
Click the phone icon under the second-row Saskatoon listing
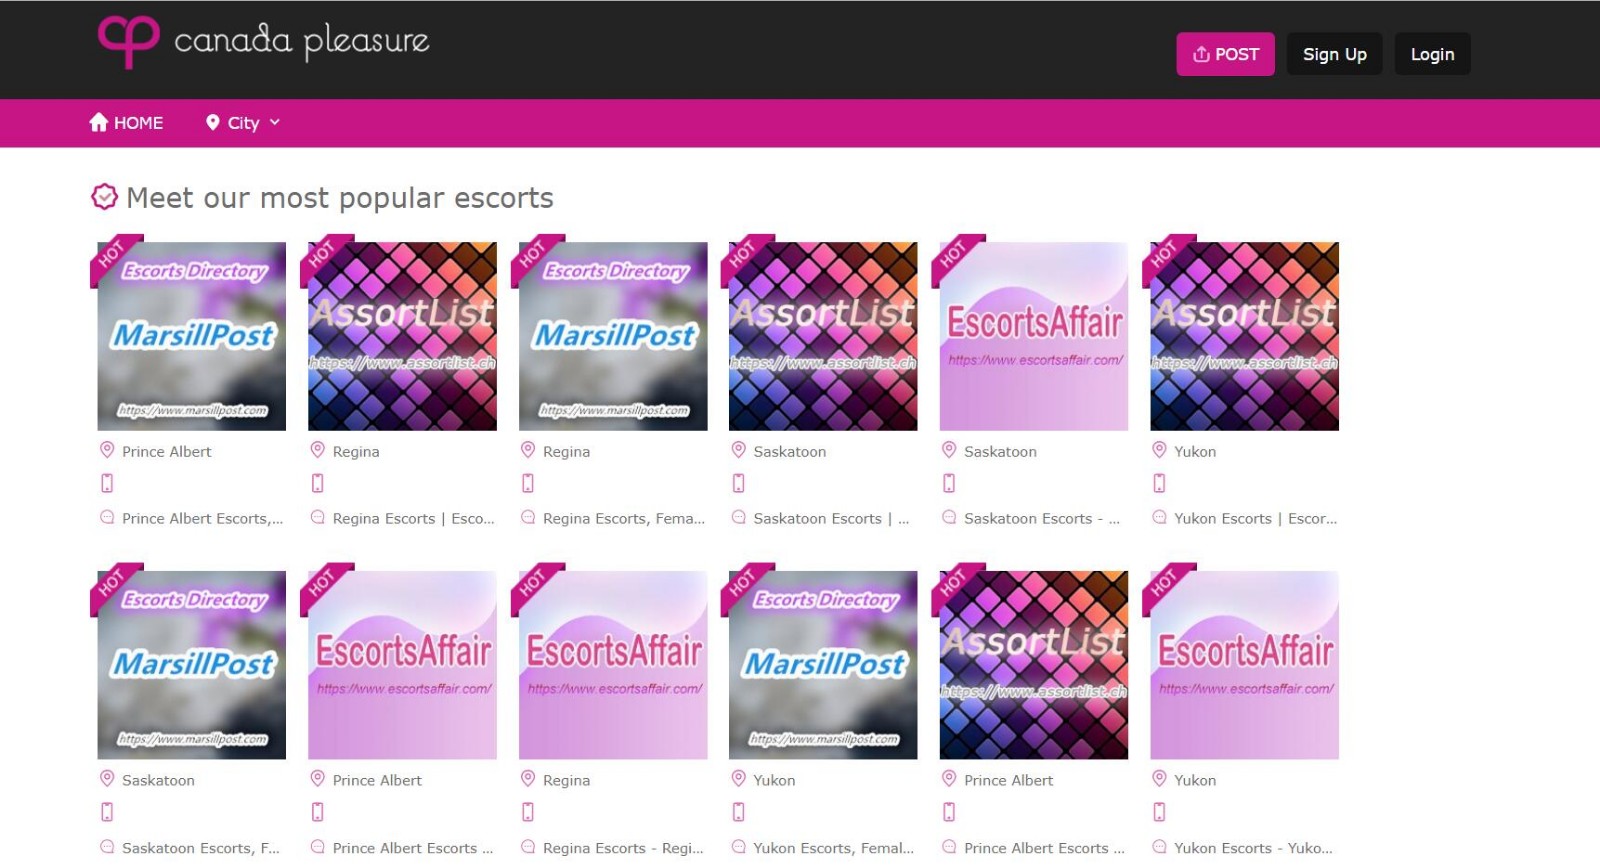click(107, 812)
